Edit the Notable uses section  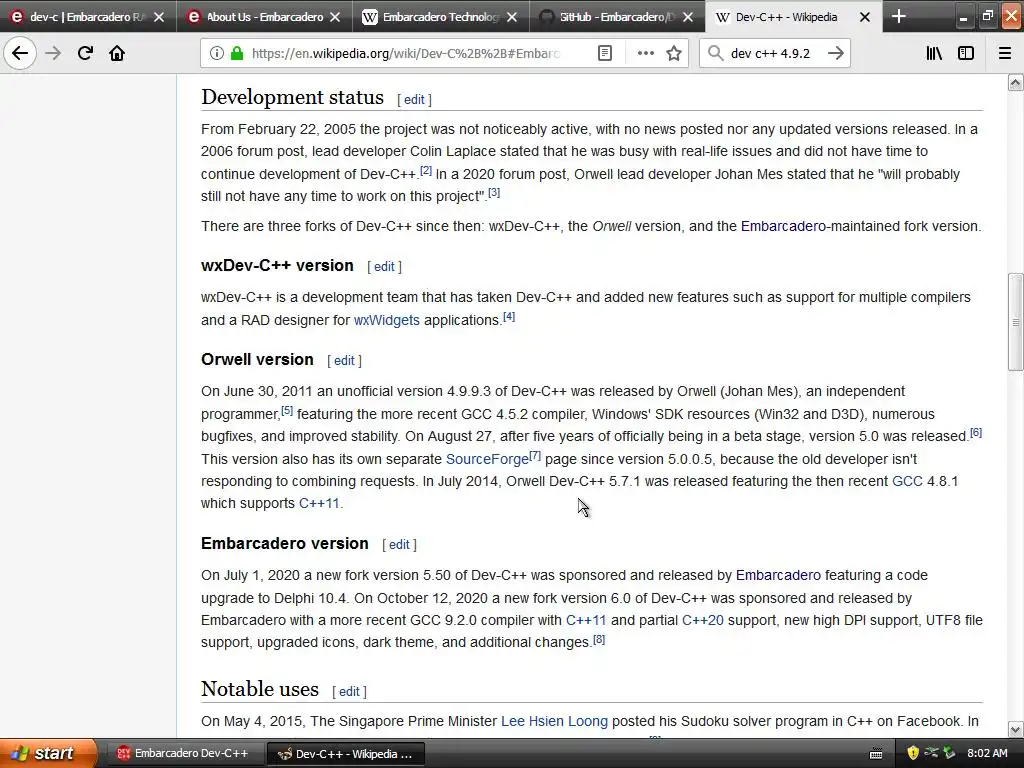pos(349,692)
